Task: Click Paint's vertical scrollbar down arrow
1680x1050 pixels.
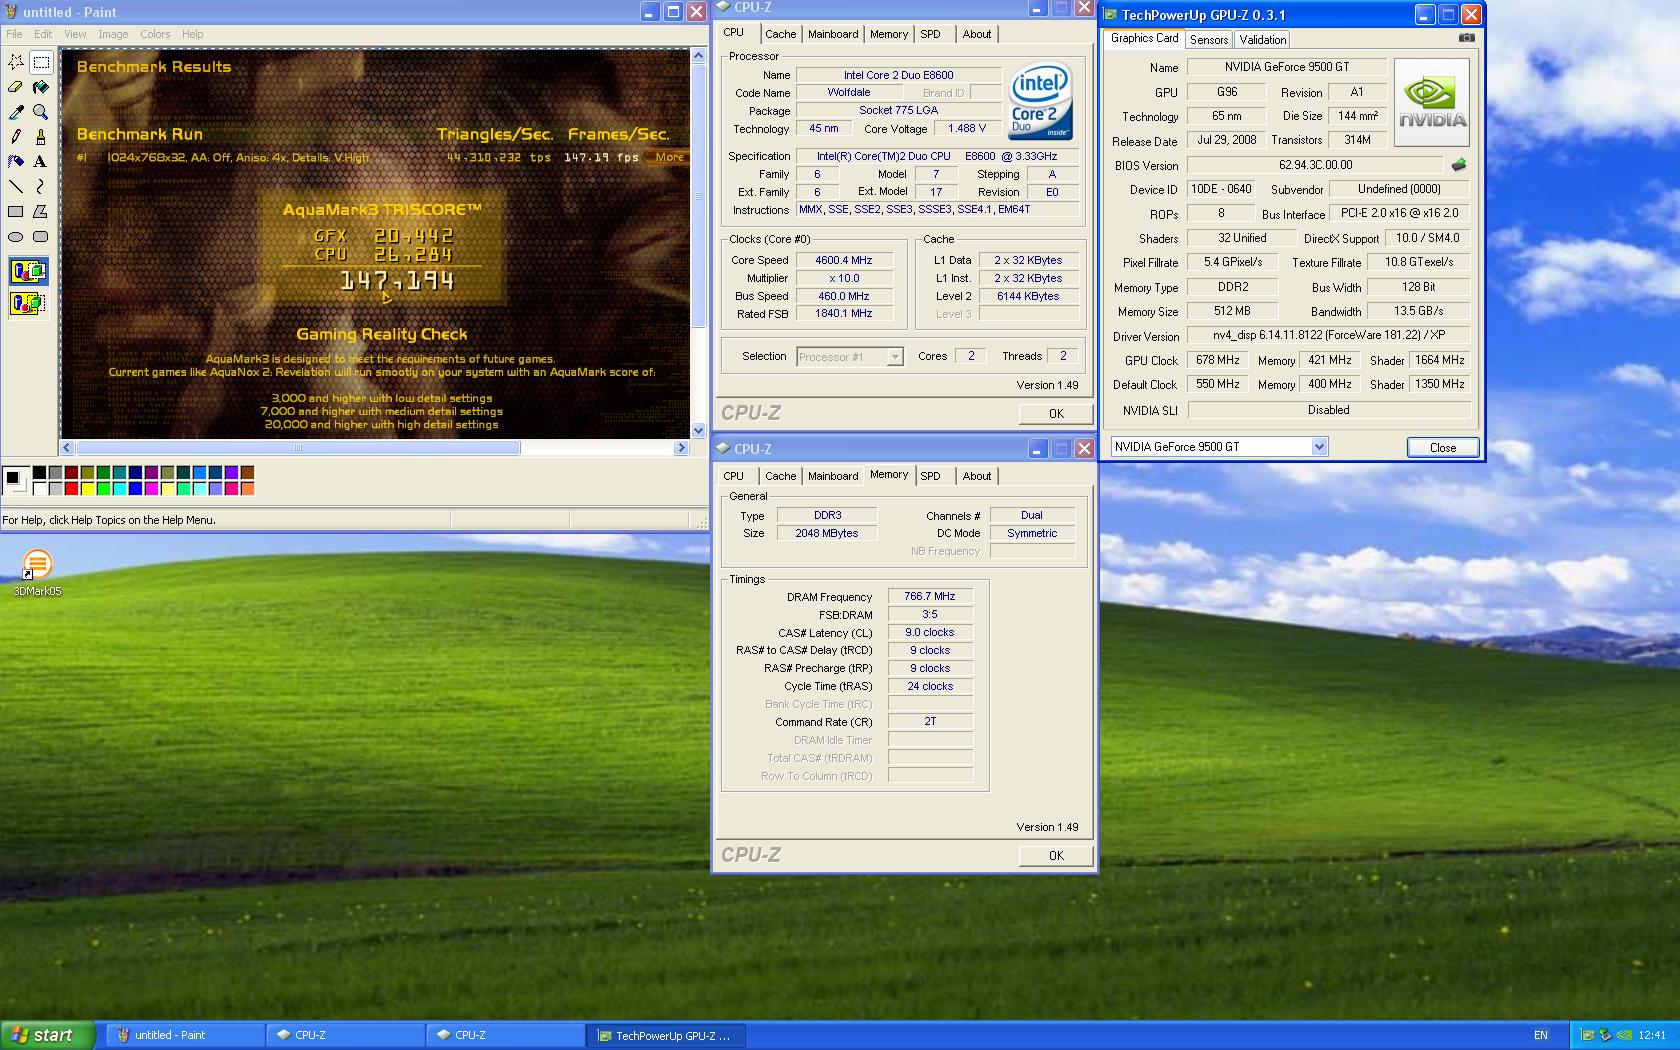Action: coord(698,431)
